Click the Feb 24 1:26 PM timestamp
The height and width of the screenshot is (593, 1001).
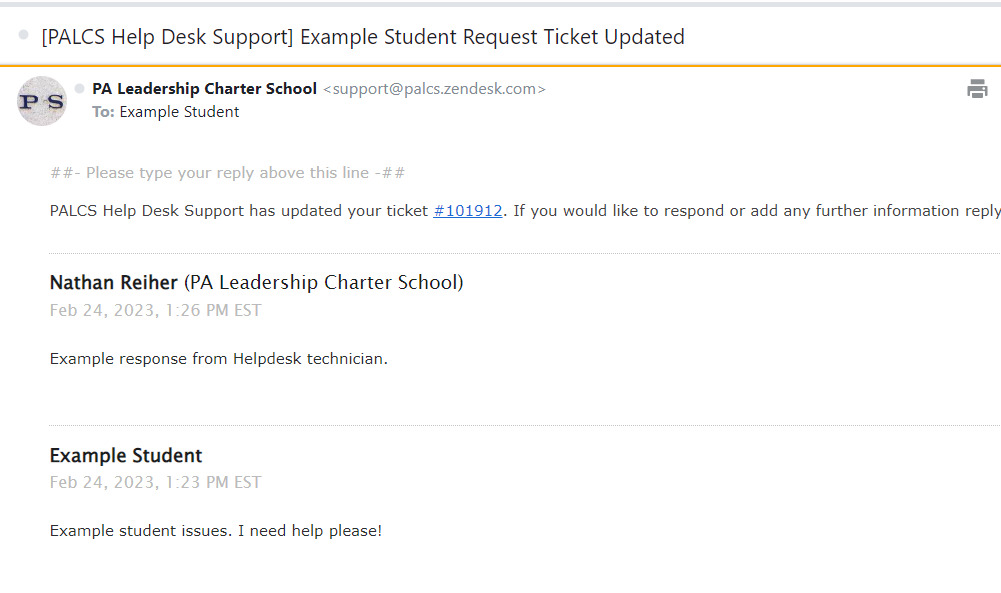155,310
